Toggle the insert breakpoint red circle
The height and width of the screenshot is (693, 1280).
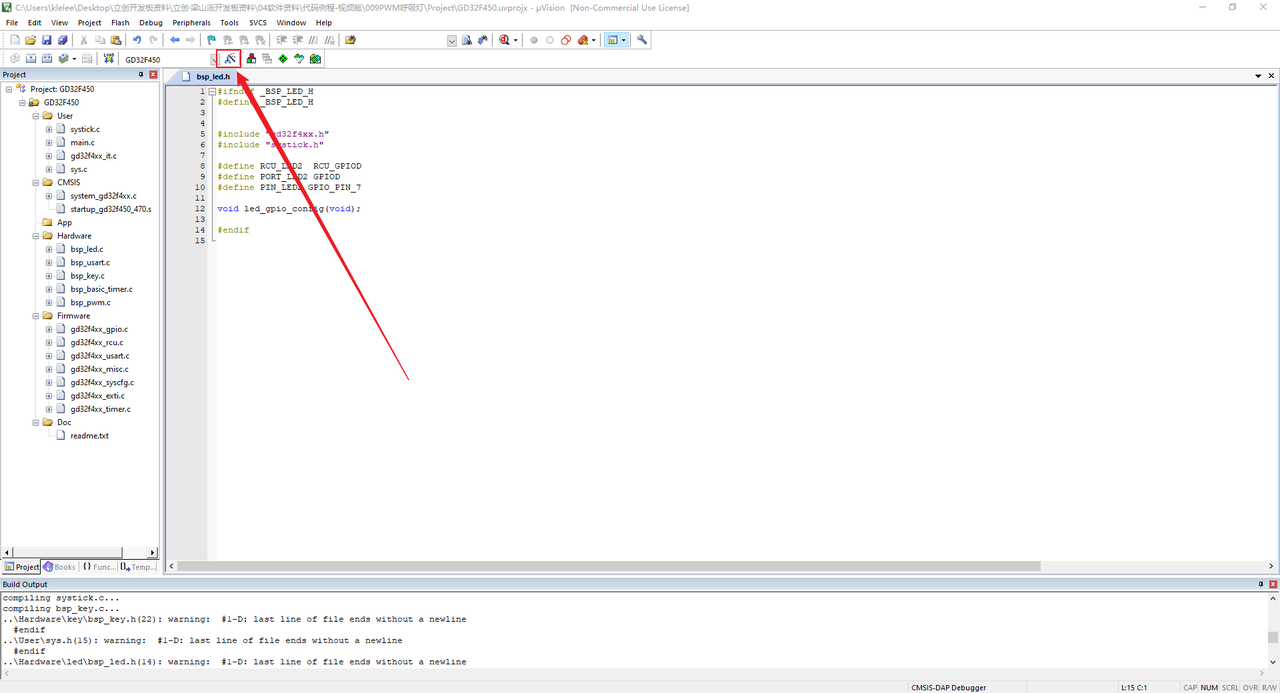tap(533, 40)
